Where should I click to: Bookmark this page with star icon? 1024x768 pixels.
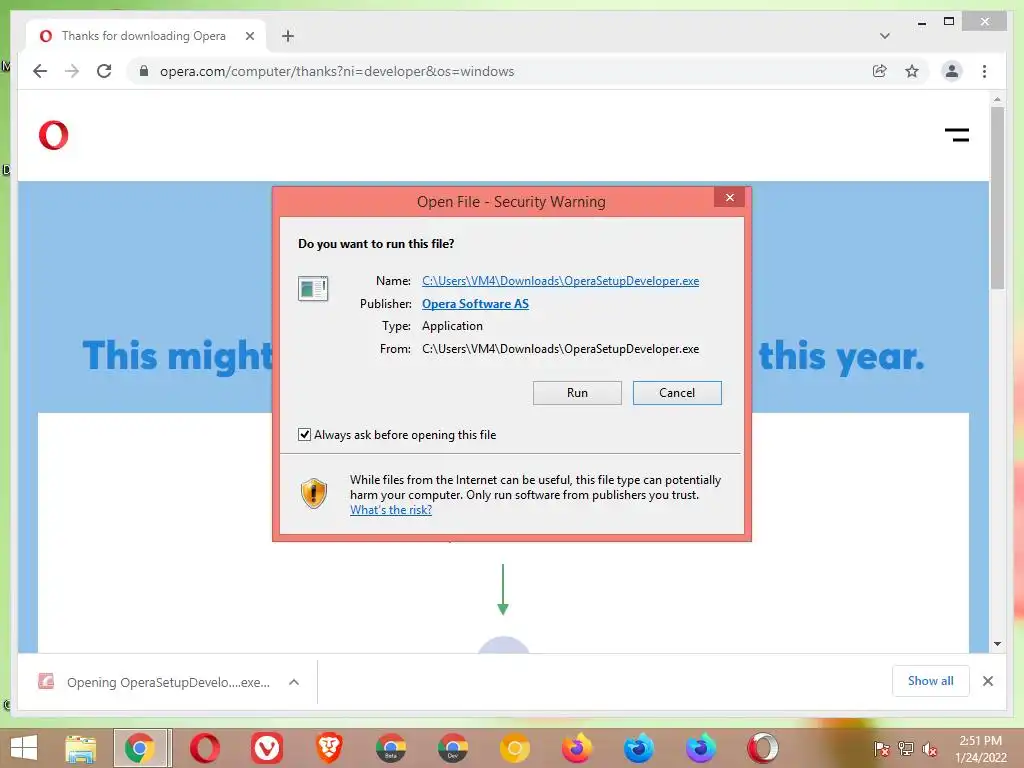pos(912,71)
